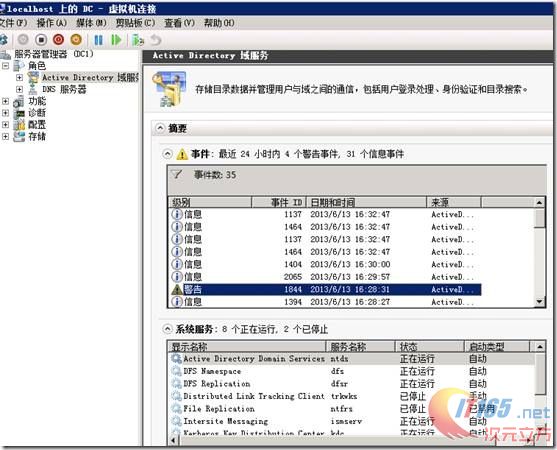The height and width of the screenshot is (450, 557).
Task: Click the horizontal scrollbar left arrow at bottom
Action: 174,440
